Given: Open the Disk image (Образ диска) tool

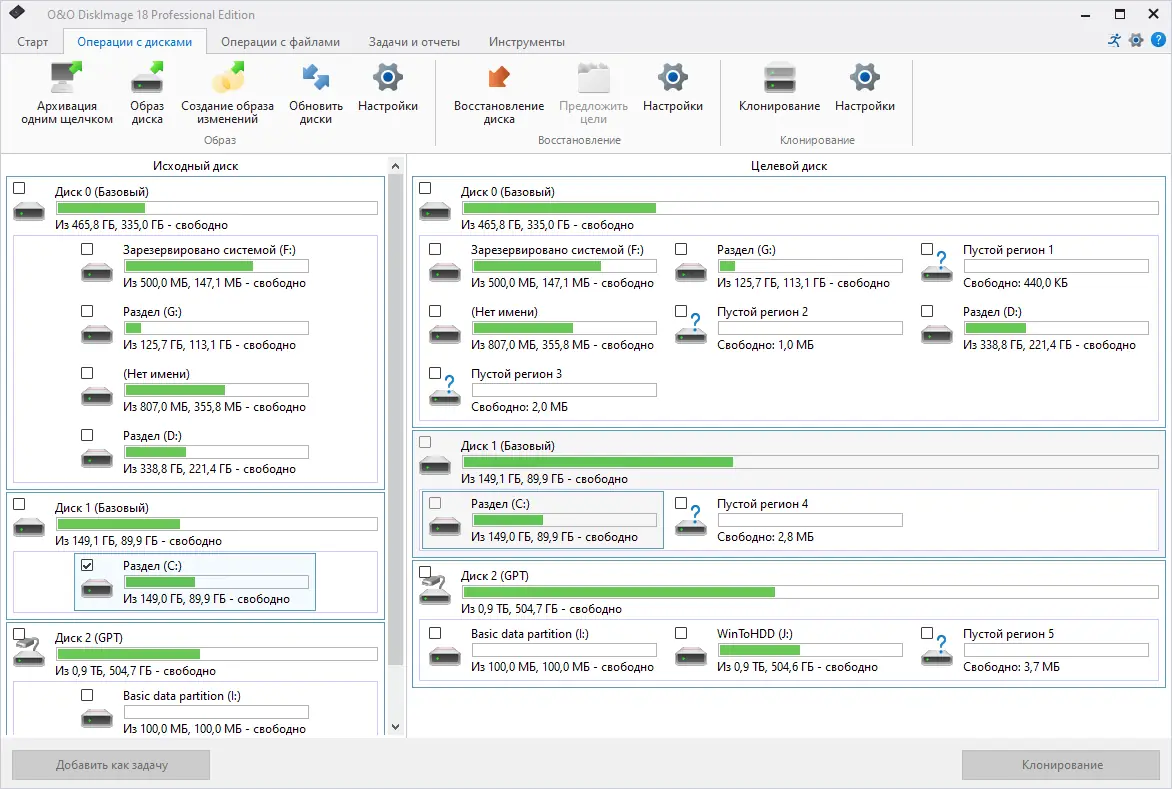Looking at the screenshot, I should (x=146, y=78).
